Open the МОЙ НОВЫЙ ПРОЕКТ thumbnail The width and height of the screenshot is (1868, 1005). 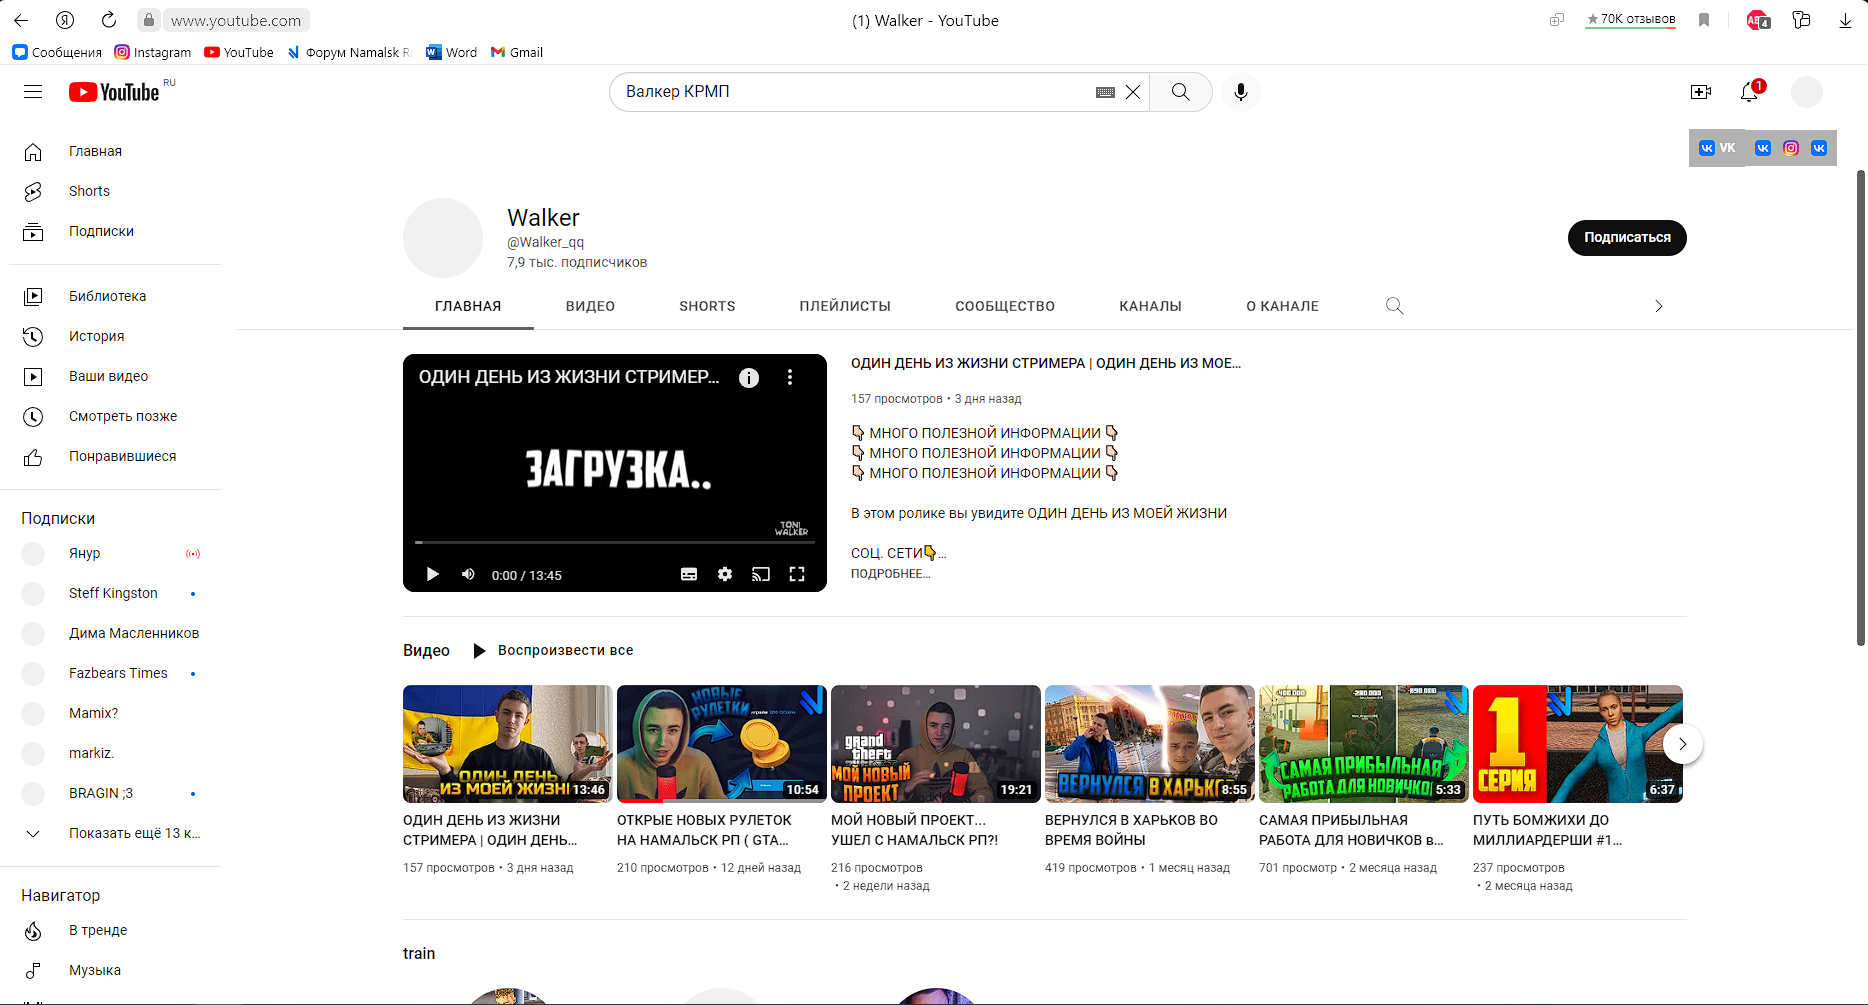pyautogui.click(x=936, y=744)
